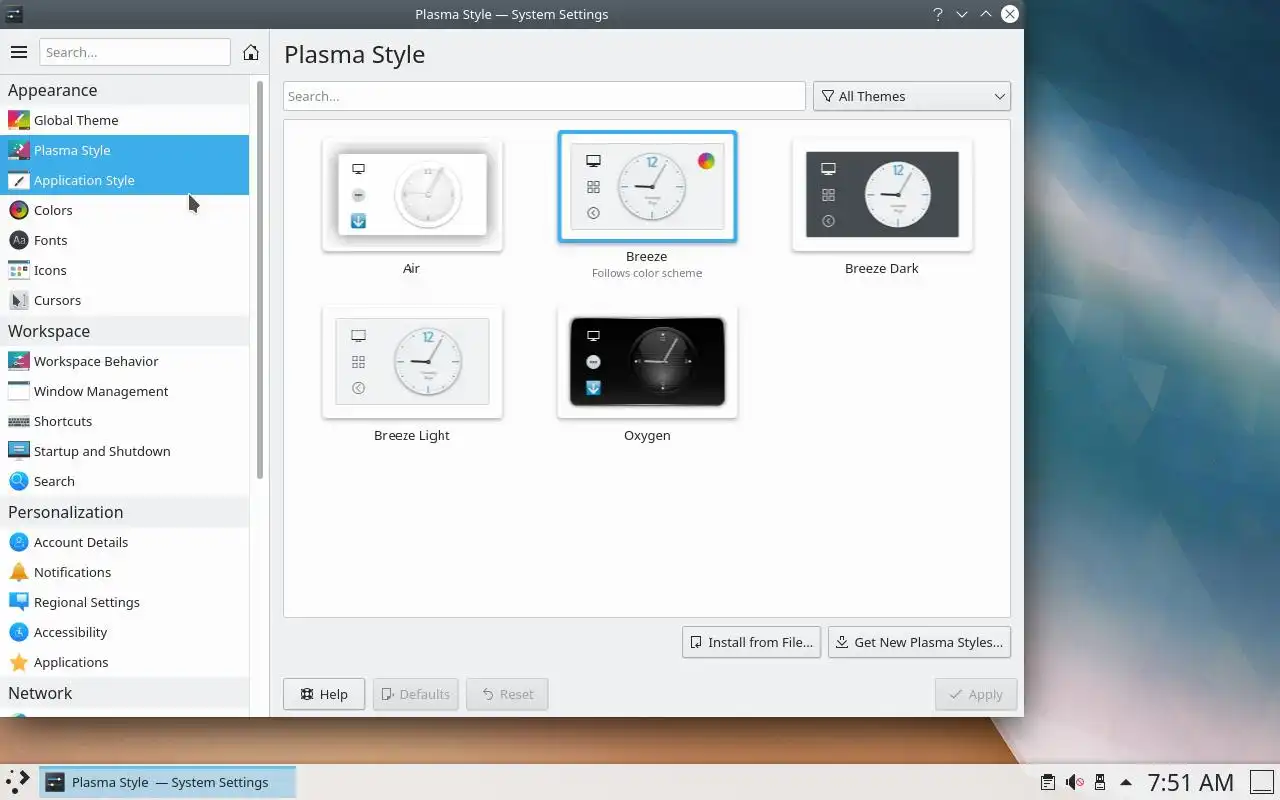Open Fonts settings in sidebar
This screenshot has width=1280, height=800.
tap(124, 240)
